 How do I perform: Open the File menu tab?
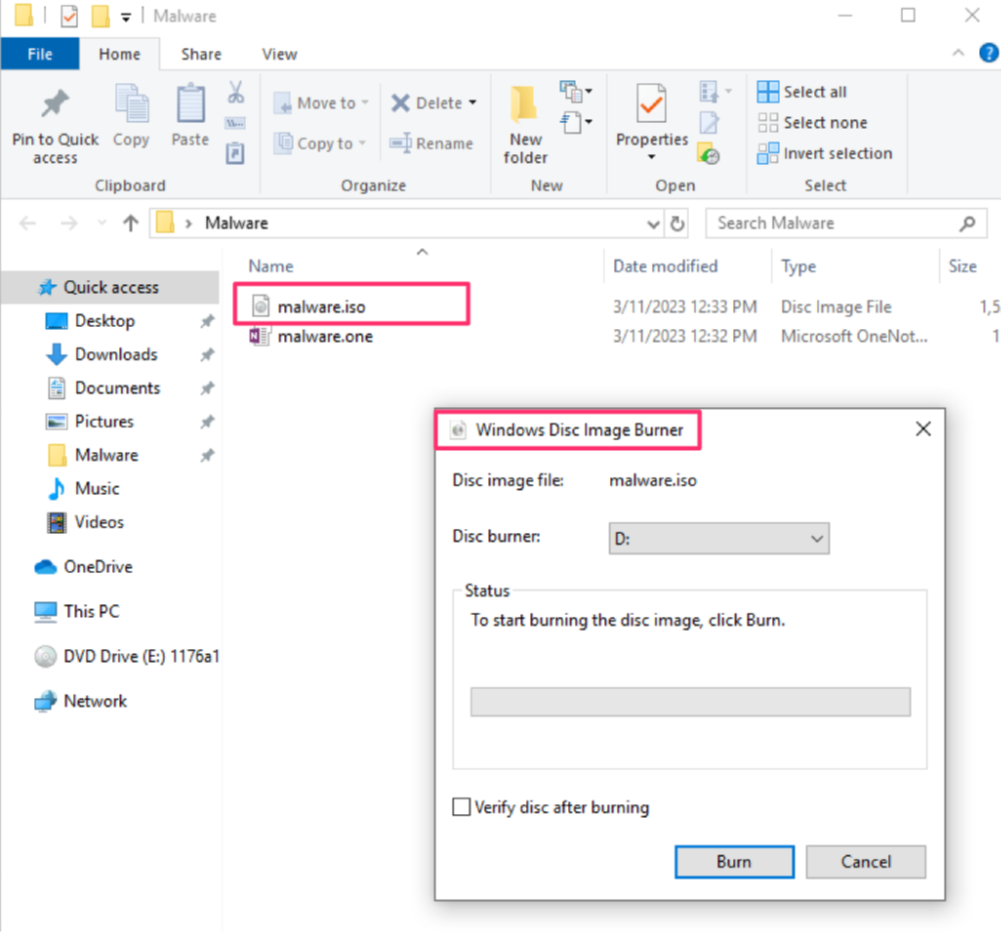[40, 54]
